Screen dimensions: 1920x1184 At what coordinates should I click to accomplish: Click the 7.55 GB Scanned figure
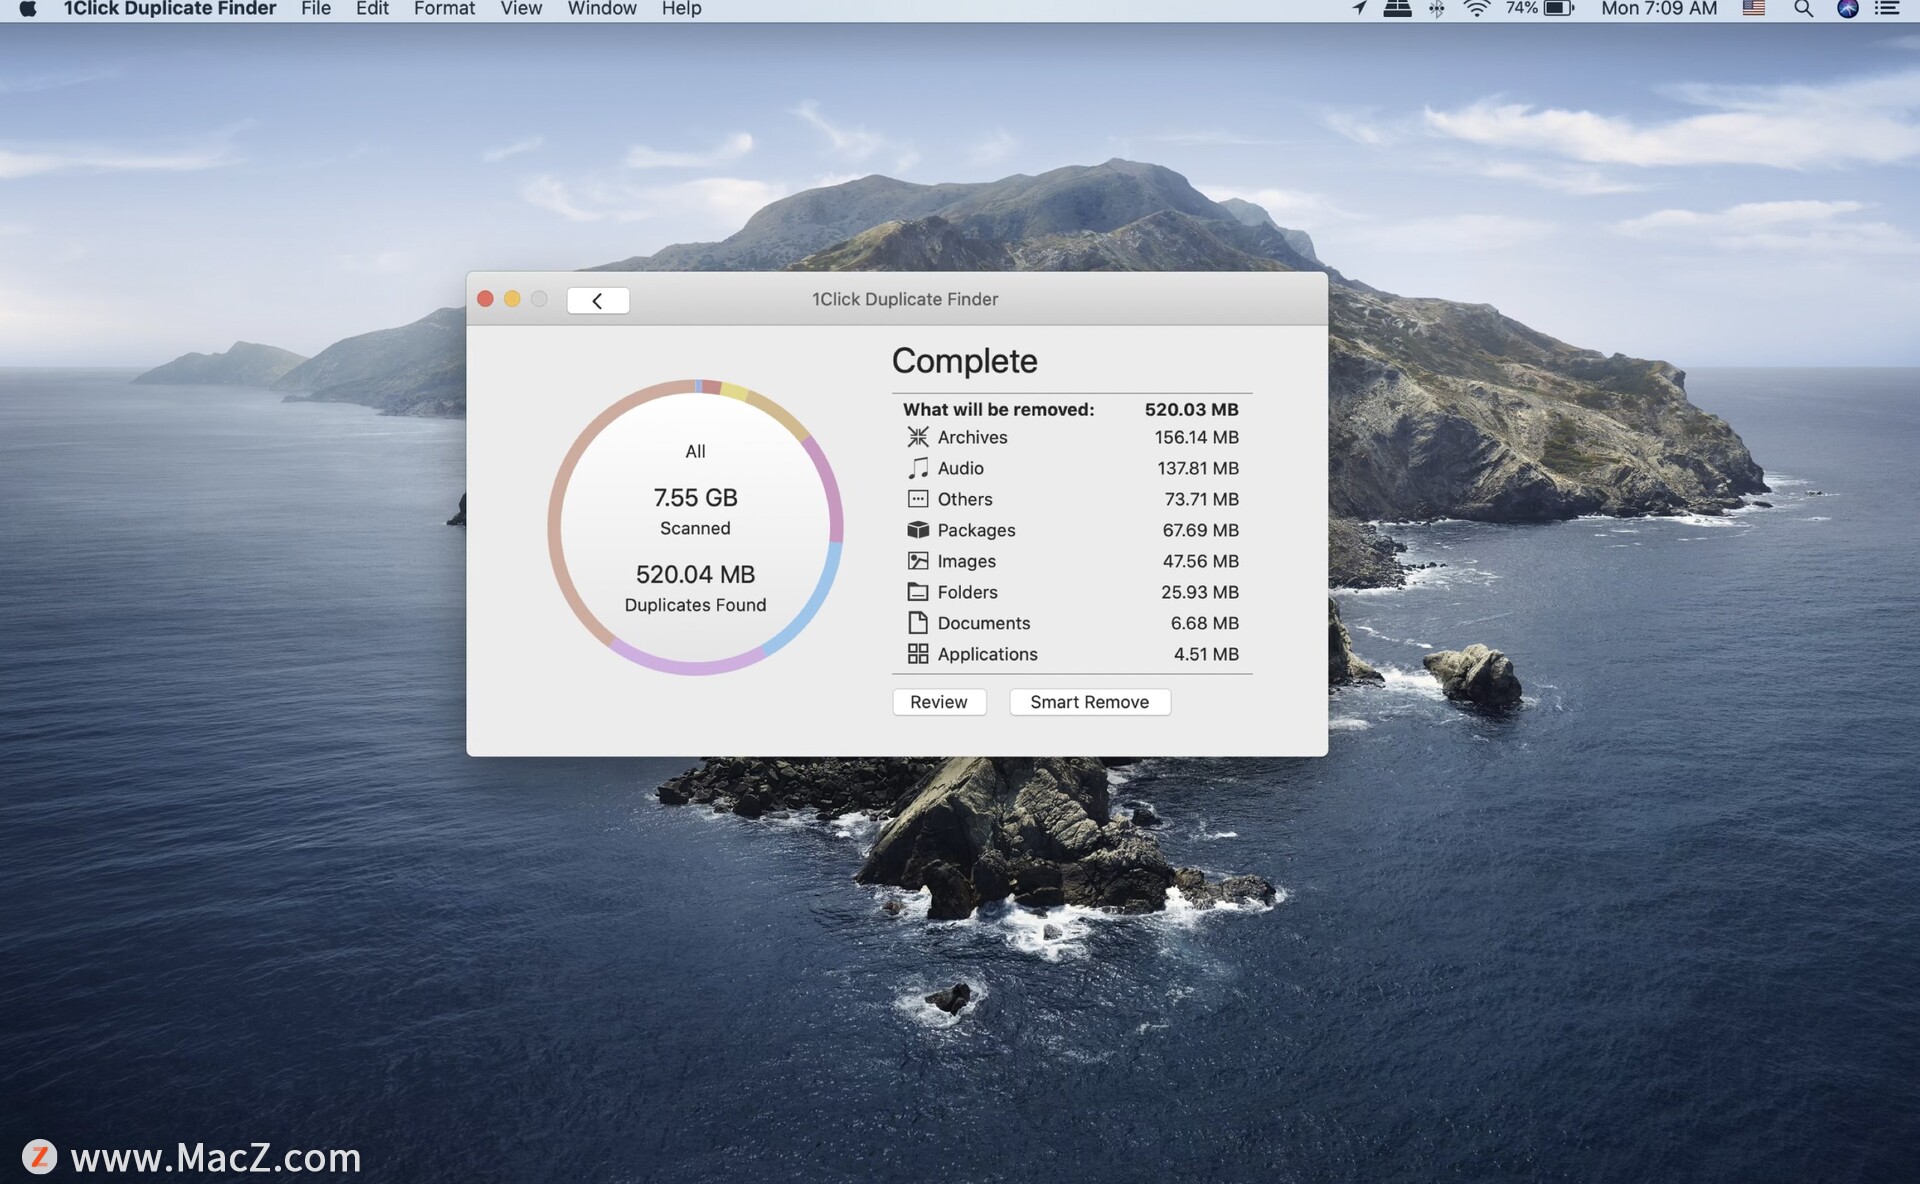point(695,497)
